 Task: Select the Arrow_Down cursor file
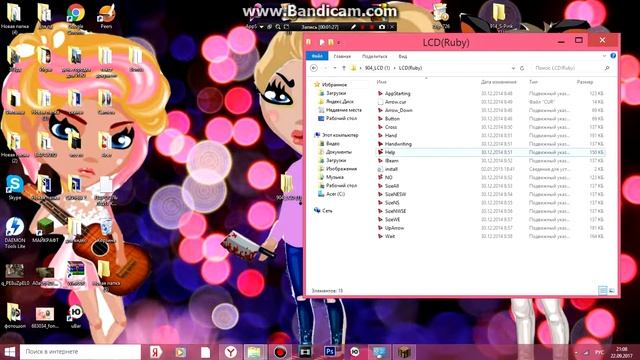click(x=398, y=110)
